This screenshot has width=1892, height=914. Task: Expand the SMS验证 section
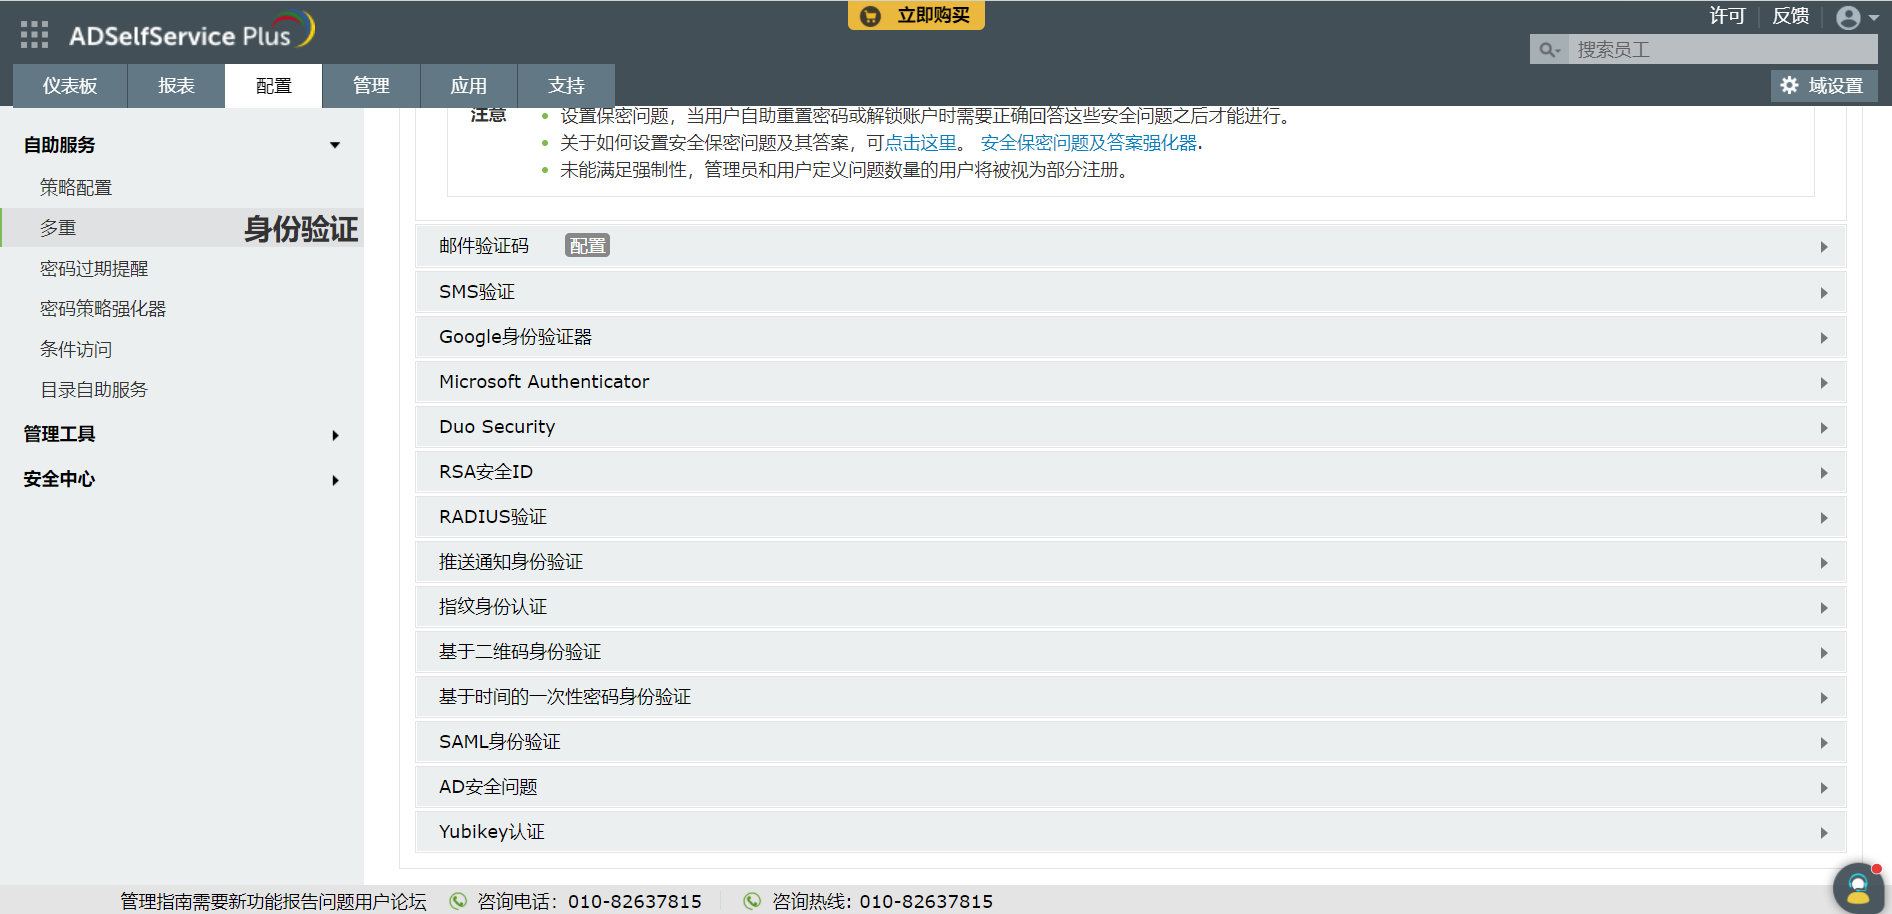pos(1130,292)
